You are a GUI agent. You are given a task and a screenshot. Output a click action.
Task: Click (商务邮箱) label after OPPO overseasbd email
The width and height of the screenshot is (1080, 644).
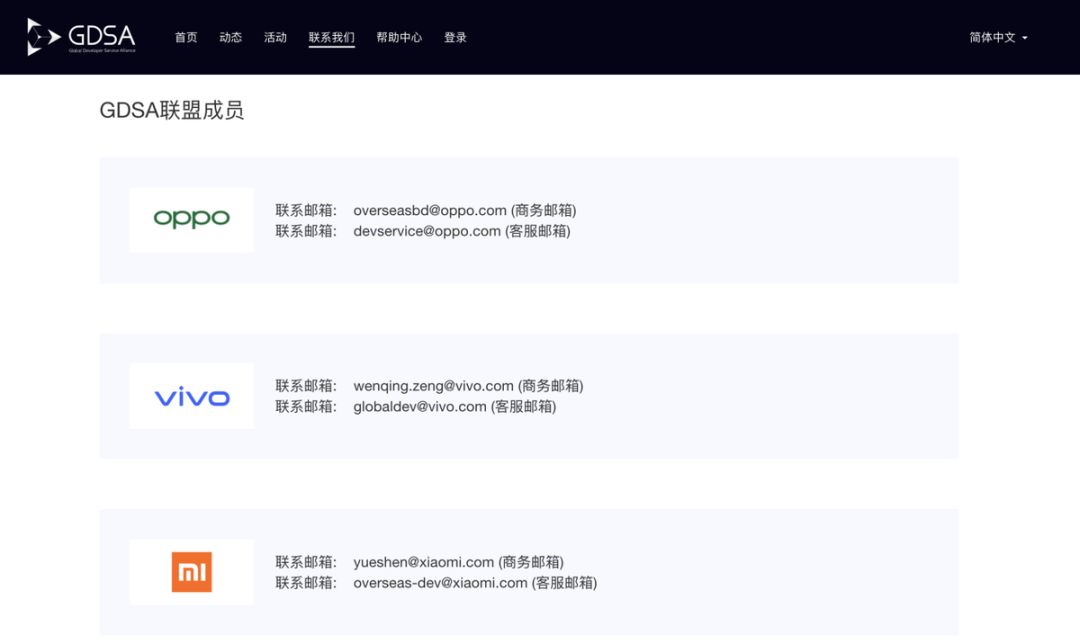544,210
